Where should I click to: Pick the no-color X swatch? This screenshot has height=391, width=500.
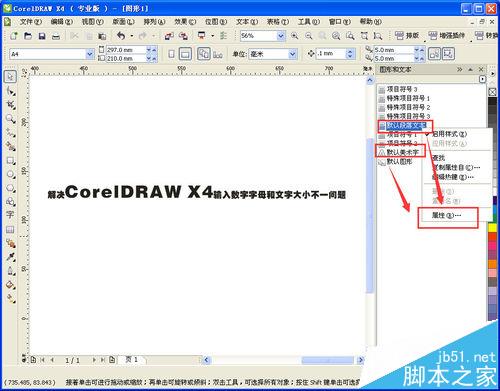(x=493, y=92)
